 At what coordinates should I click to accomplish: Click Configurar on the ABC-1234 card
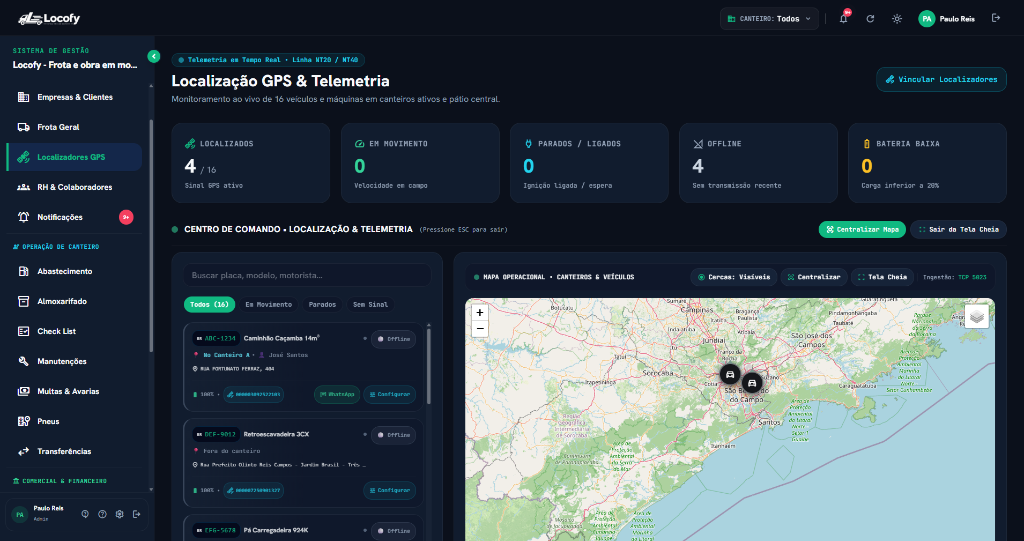[x=389, y=395]
